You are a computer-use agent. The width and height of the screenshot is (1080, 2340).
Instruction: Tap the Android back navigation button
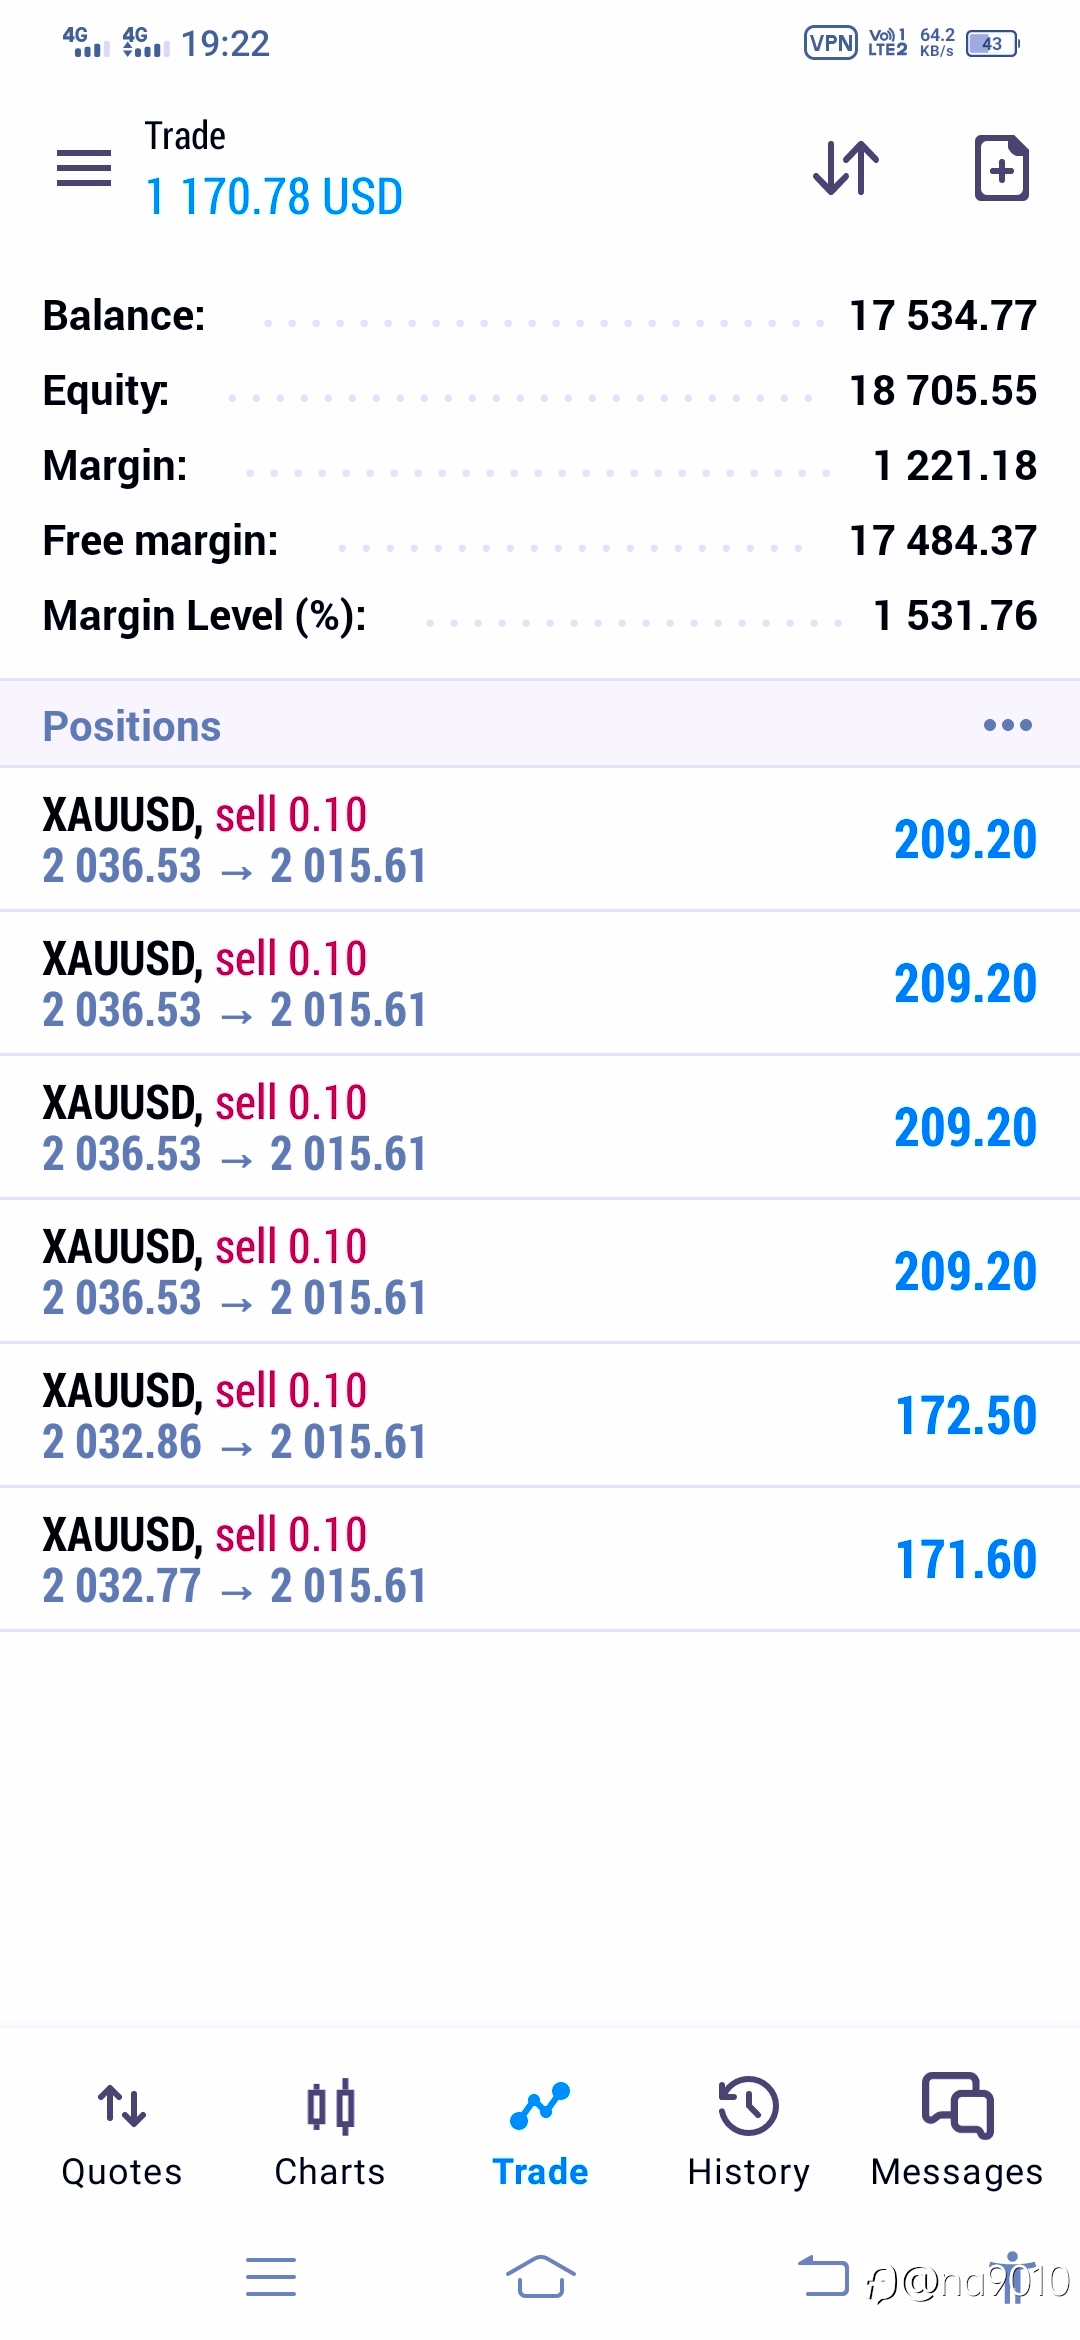(823, 2277)
